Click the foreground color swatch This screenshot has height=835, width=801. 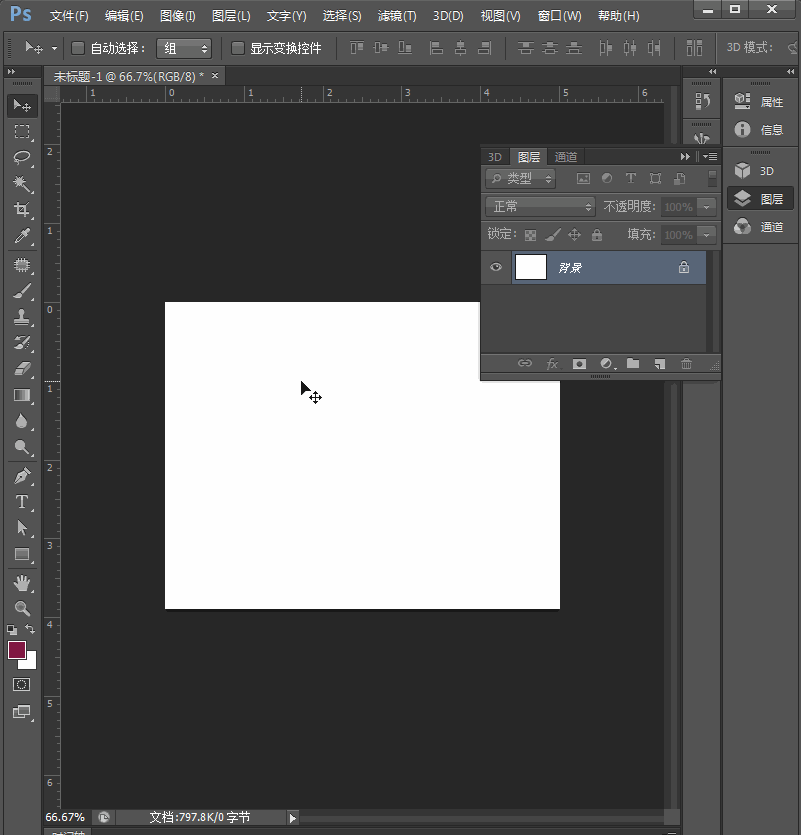(x=15, y=649)
